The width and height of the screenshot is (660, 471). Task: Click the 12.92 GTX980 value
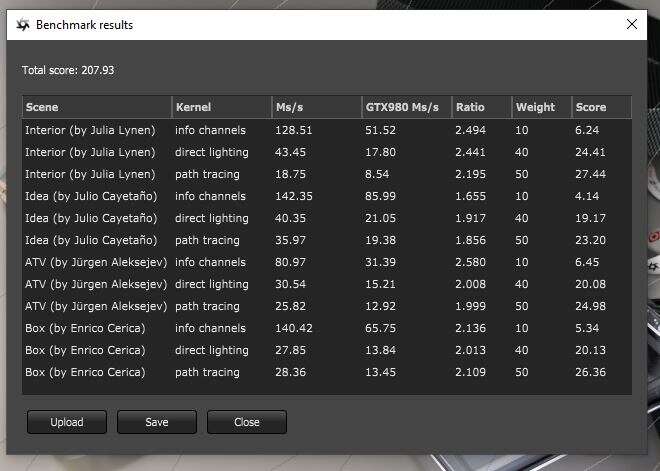(381, 306)
